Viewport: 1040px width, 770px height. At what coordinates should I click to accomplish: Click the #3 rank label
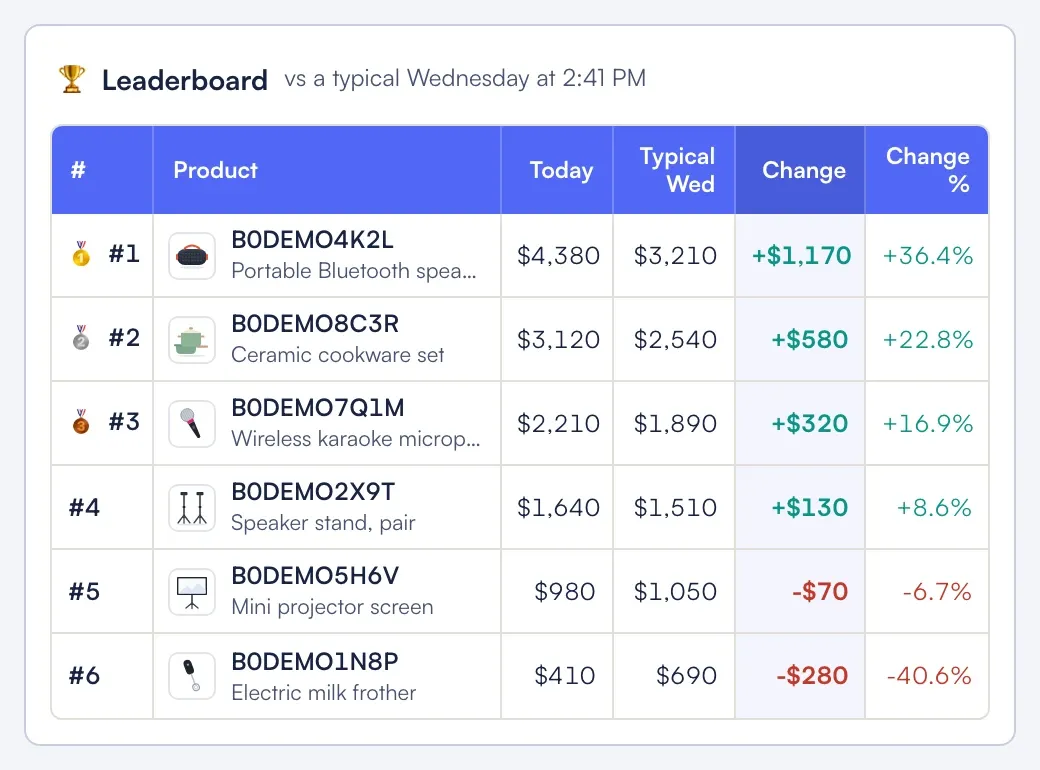pos(125,422)
